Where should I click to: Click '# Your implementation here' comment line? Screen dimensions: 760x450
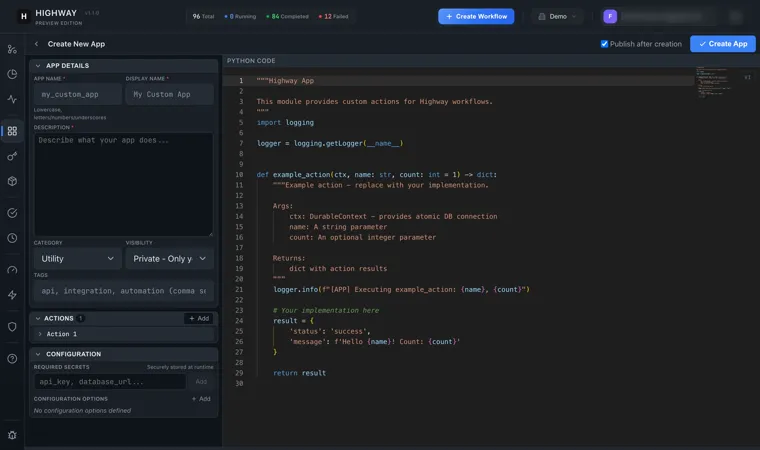coord(326,310)
